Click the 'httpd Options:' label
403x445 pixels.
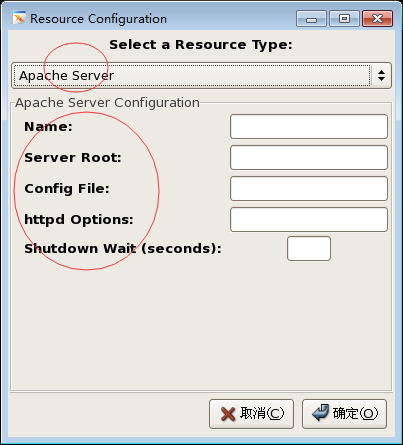click(x=79, y=220)
